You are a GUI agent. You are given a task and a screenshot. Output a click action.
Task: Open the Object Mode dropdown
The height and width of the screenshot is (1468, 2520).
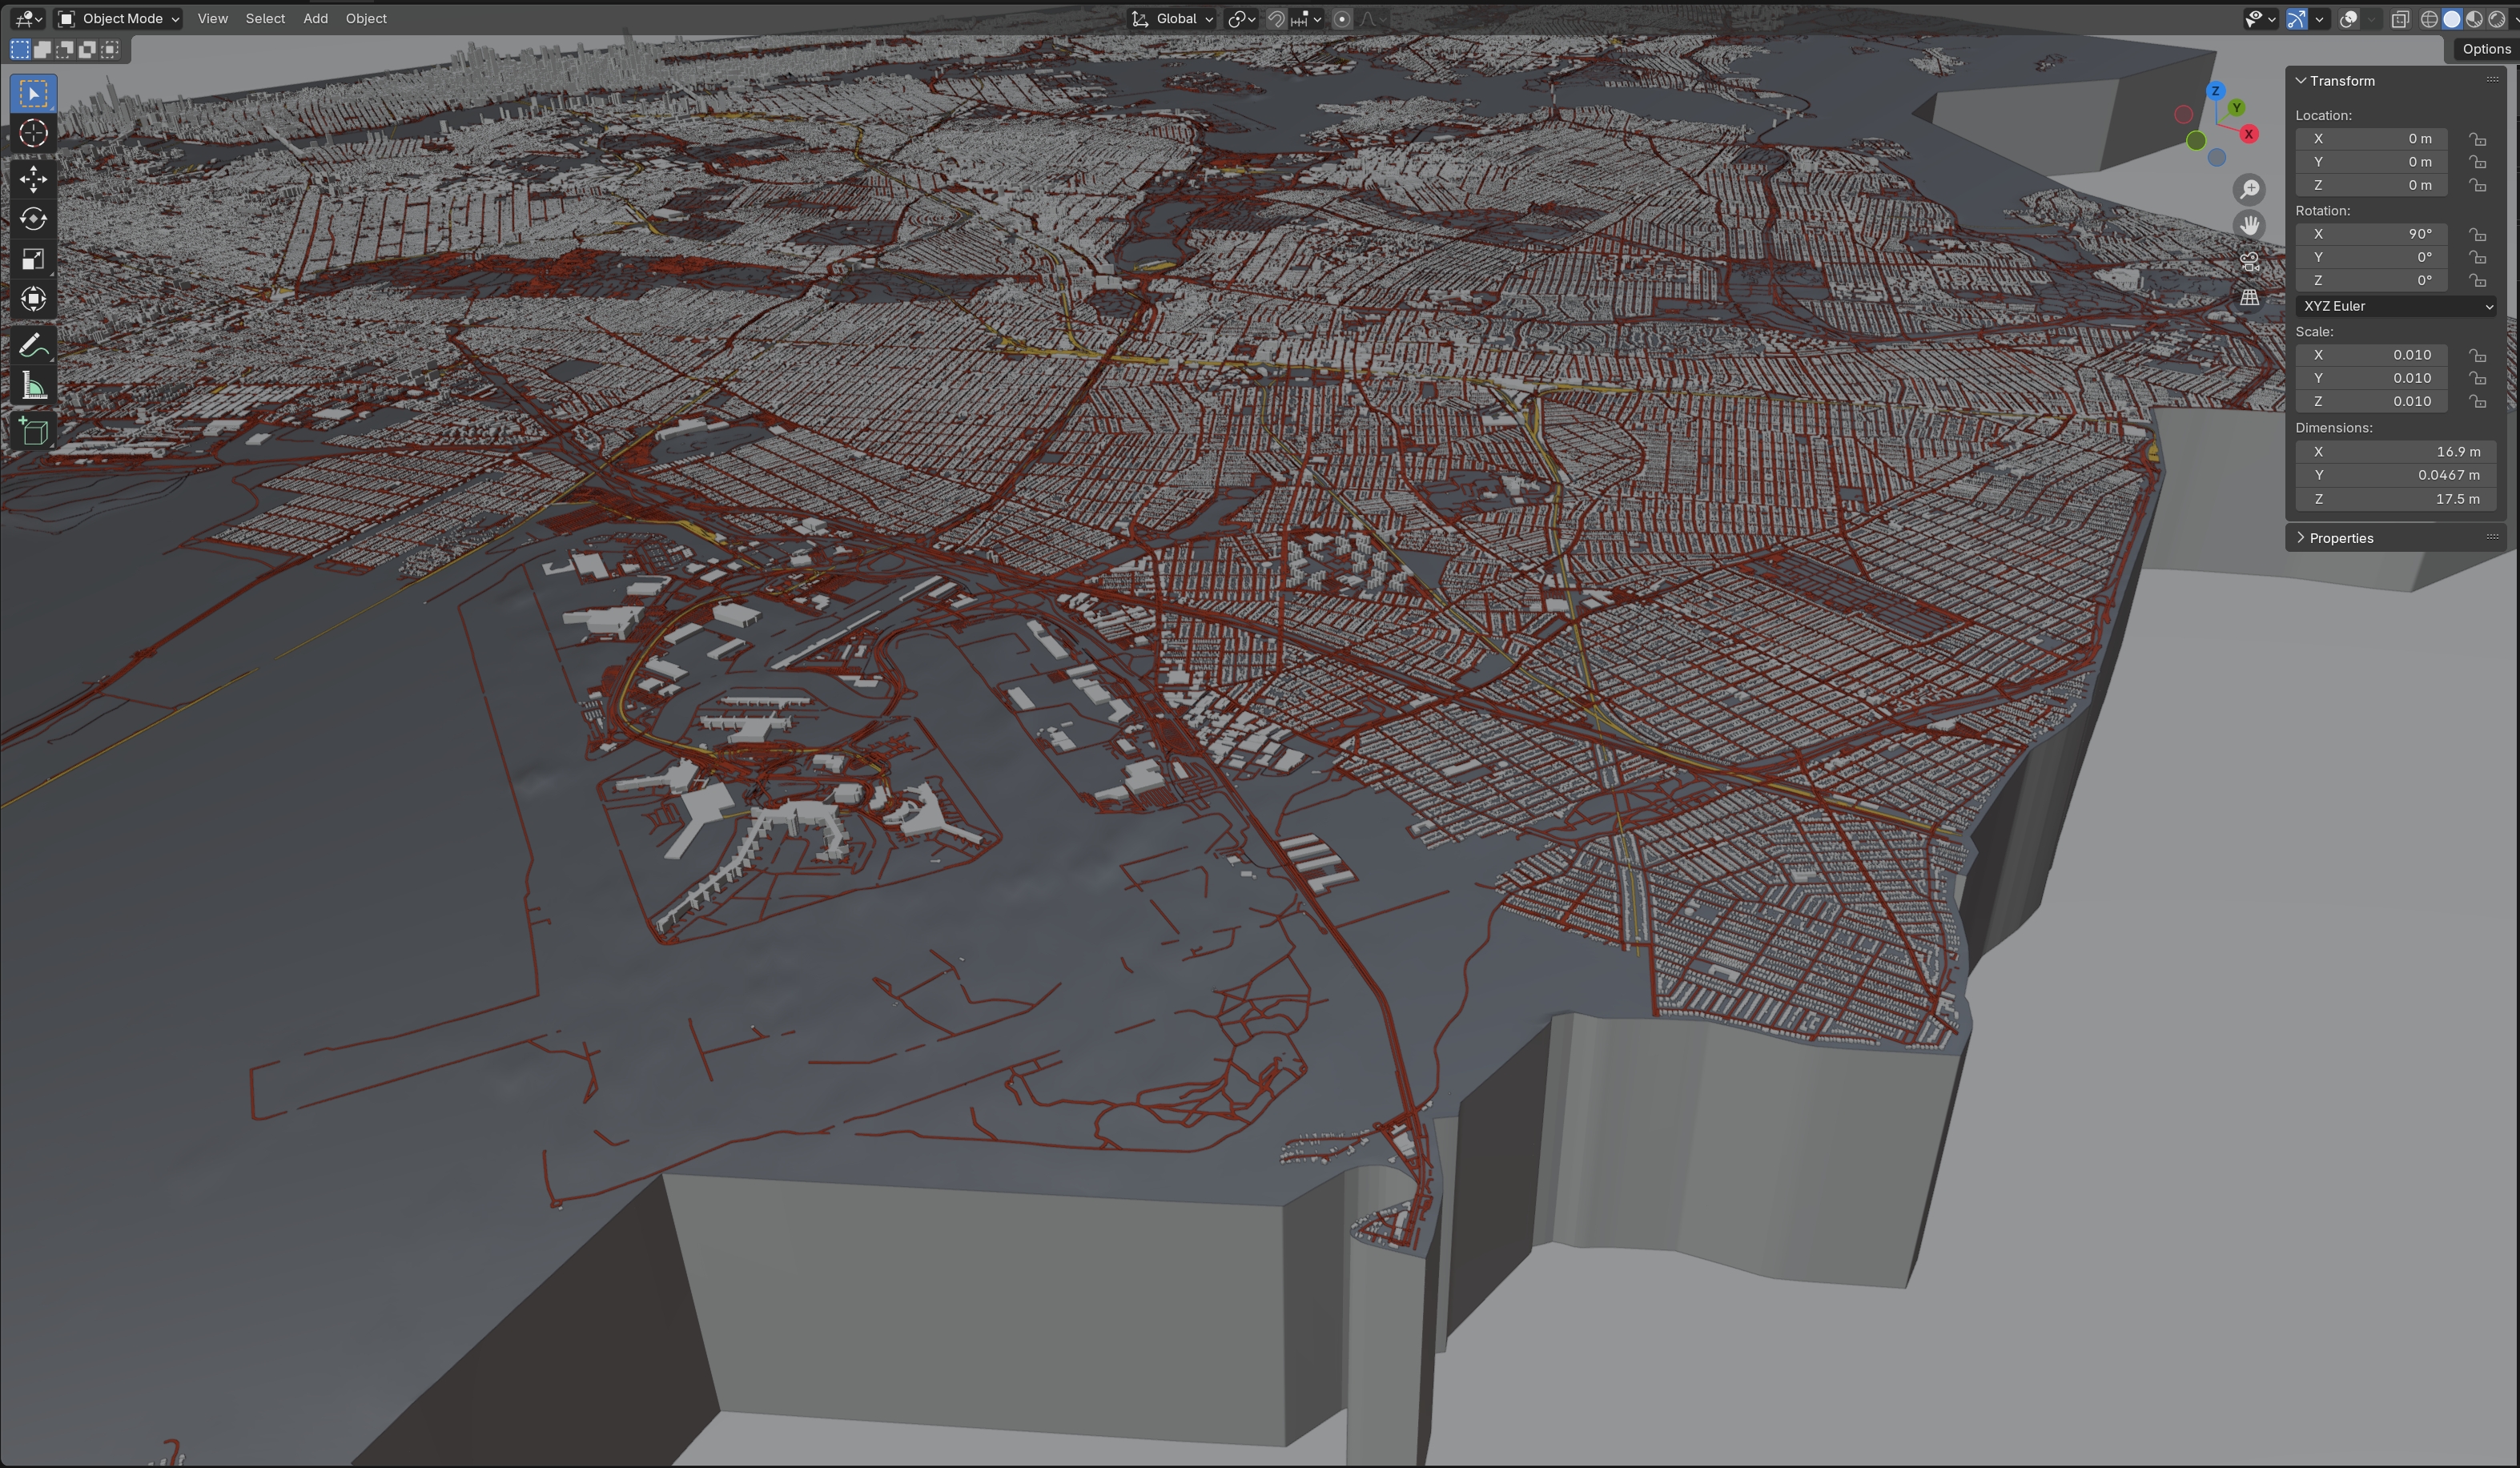[118, 19]
